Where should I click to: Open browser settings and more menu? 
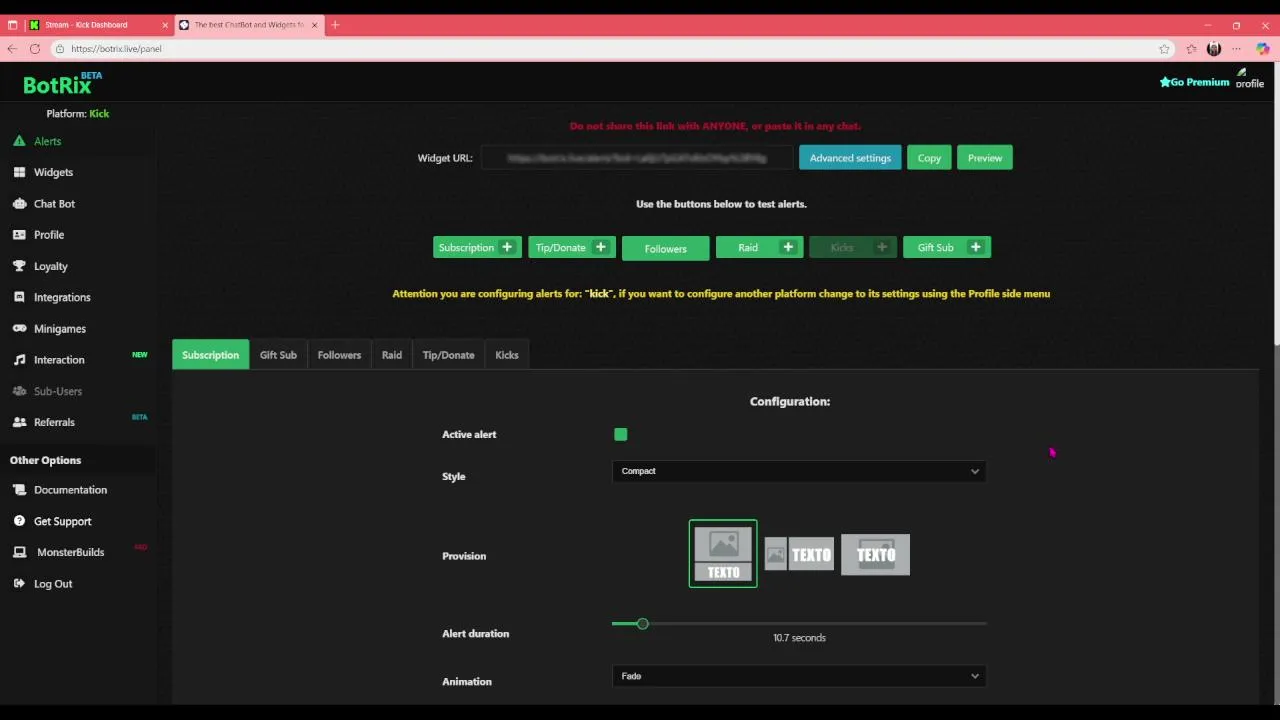coord(1238,49)
